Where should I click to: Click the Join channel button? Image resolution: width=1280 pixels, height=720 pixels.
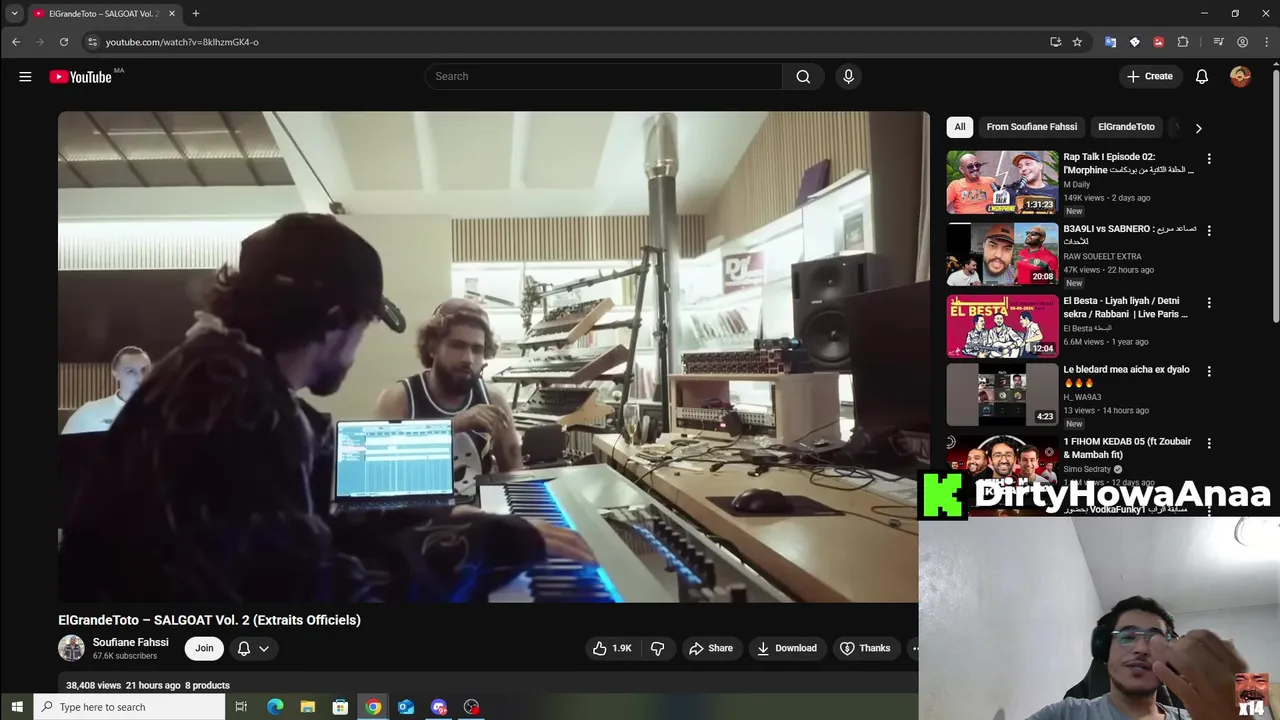click(204, 648)
